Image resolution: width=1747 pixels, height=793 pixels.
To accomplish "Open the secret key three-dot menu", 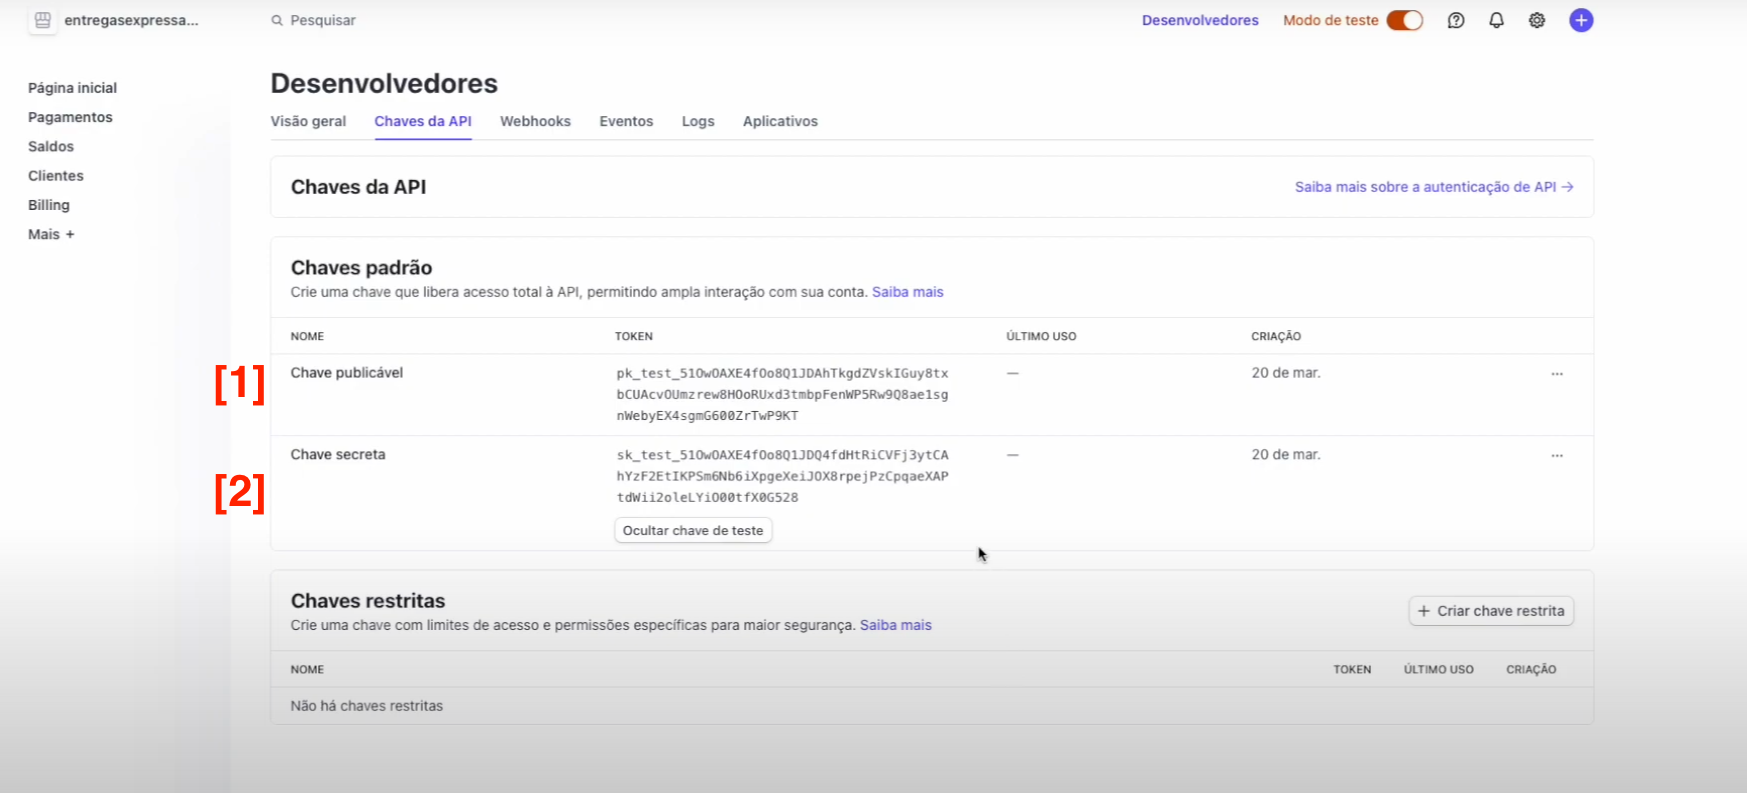I will pos(1557,456).
